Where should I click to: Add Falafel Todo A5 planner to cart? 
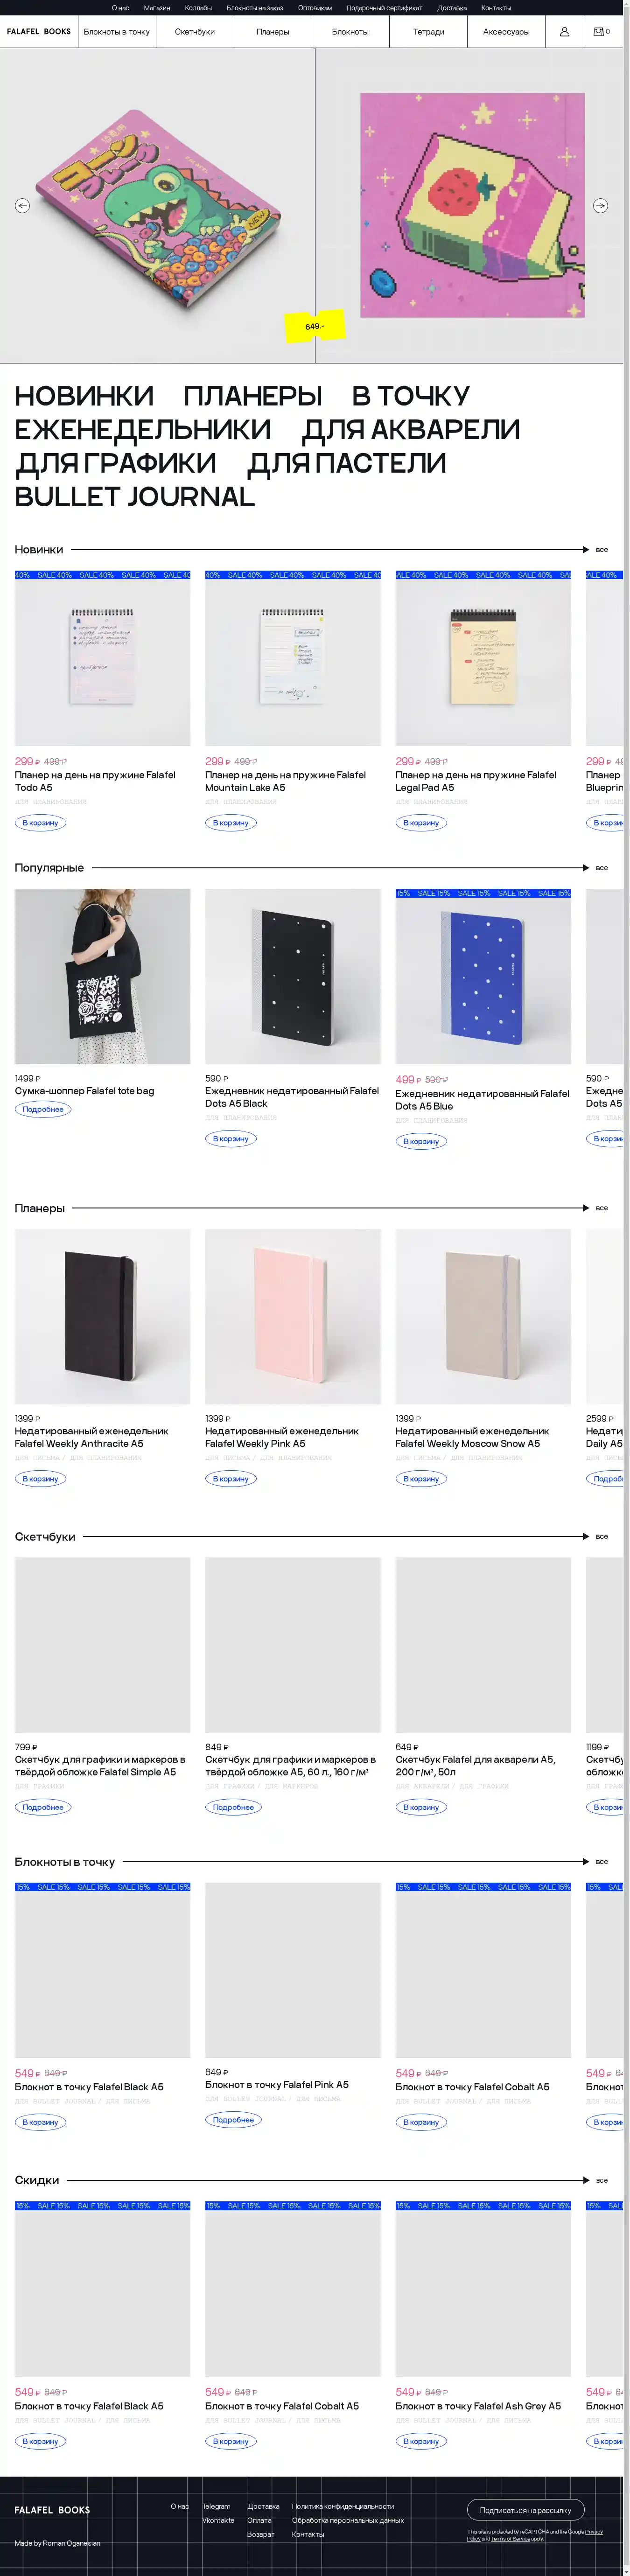40,823
